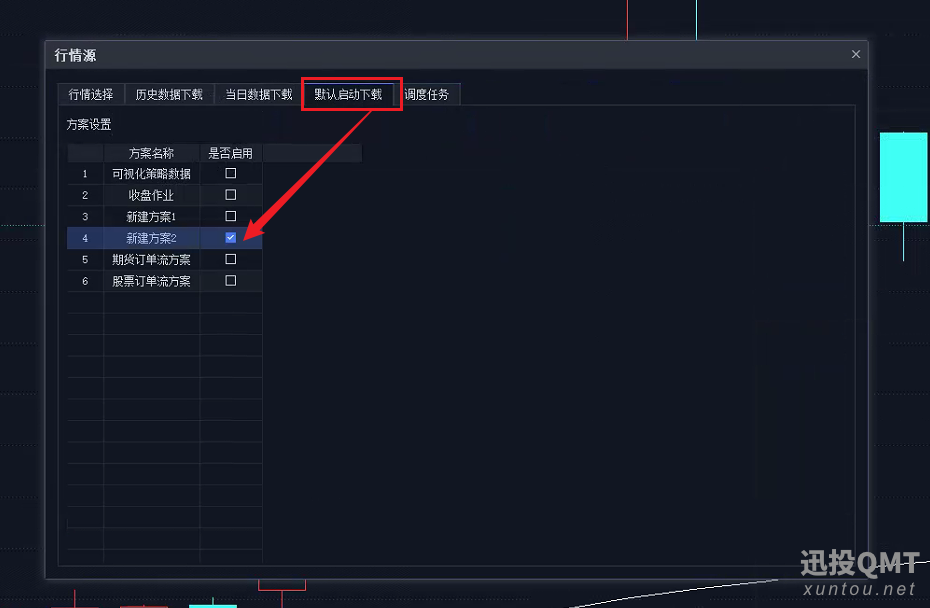Select row number 1 cell
Viewport: 930px width, 608px height.
click(x=85, y=174)
